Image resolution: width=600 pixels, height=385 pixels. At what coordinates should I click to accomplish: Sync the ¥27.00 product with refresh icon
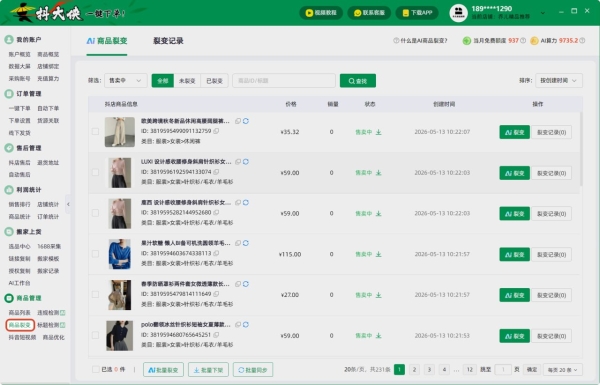(x=246, y=284)
